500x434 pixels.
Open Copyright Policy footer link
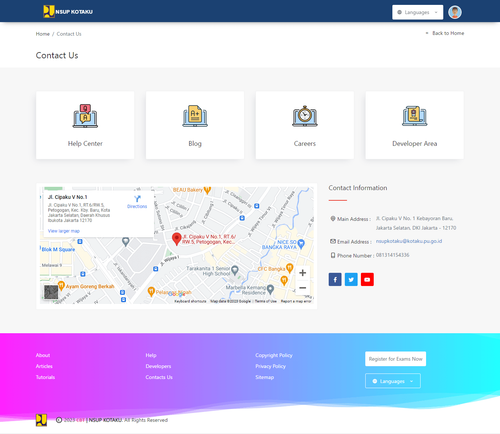[274, 355]
